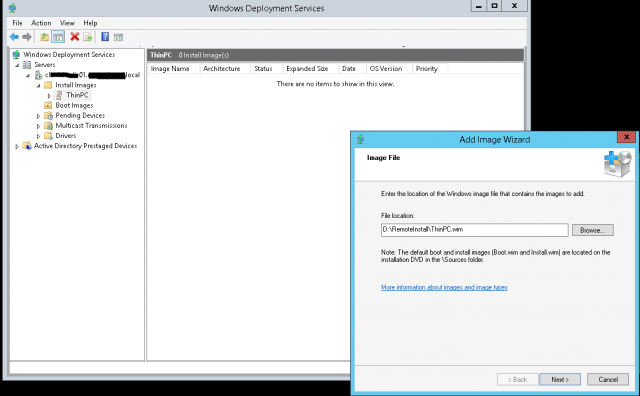This screenshot has height=396, width=640.
Task: Toggle the Show/Hide action pane icon
Action: pyautogui.click(x=118, y=38)
